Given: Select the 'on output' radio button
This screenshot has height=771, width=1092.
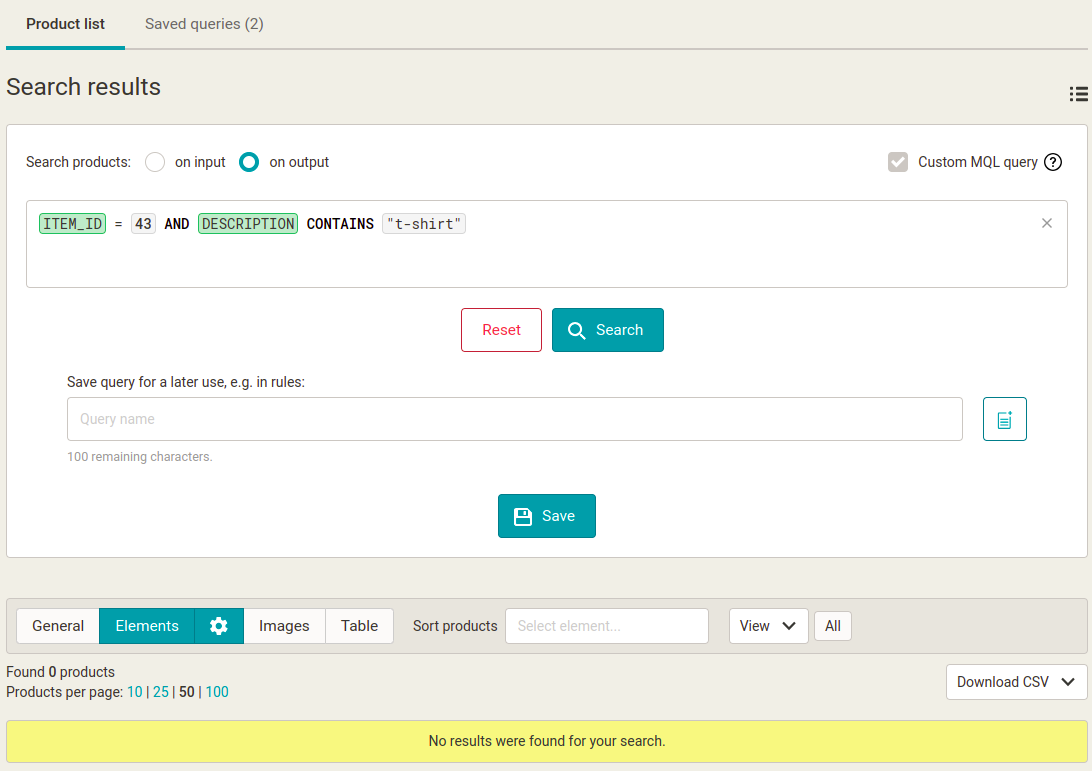Looking at the screenshot, I should (249, 162).
